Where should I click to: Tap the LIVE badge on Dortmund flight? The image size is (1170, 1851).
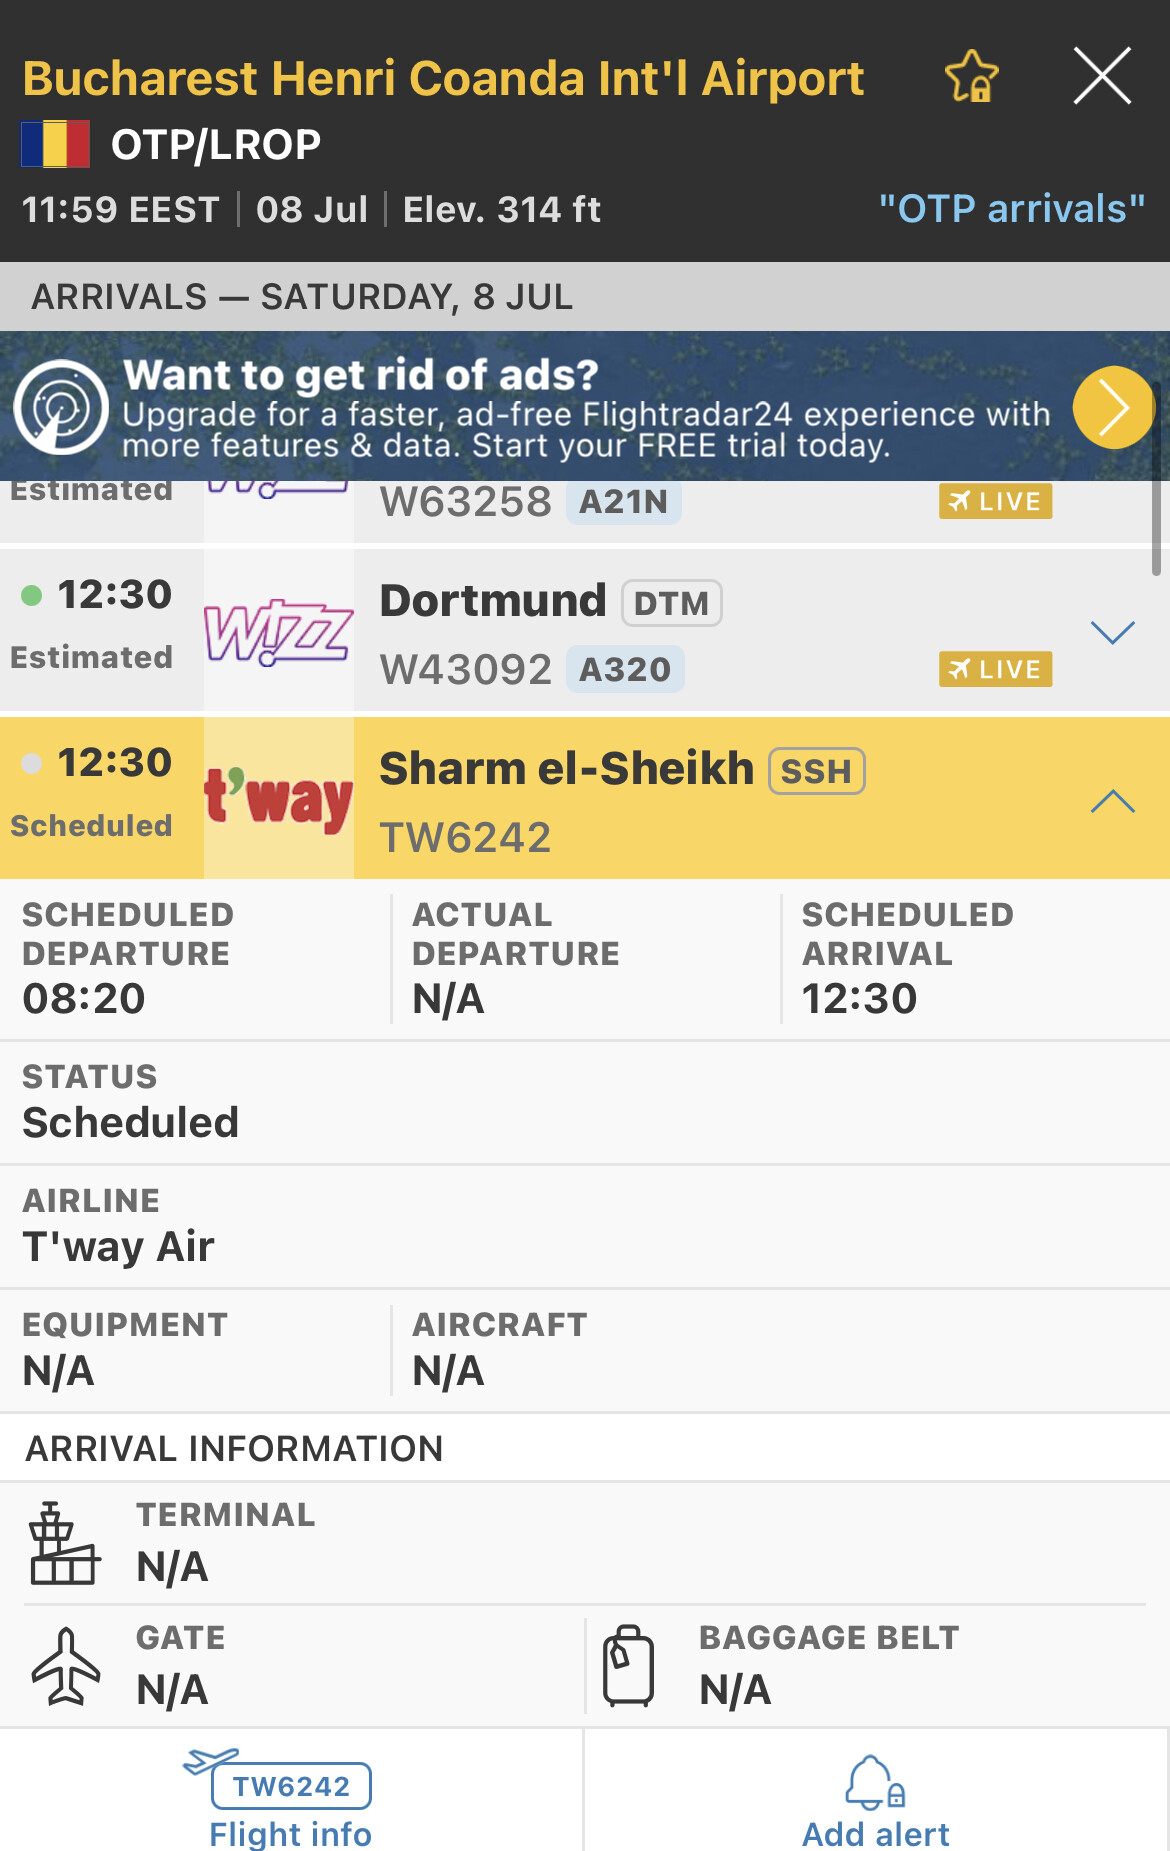pos(995,669)
